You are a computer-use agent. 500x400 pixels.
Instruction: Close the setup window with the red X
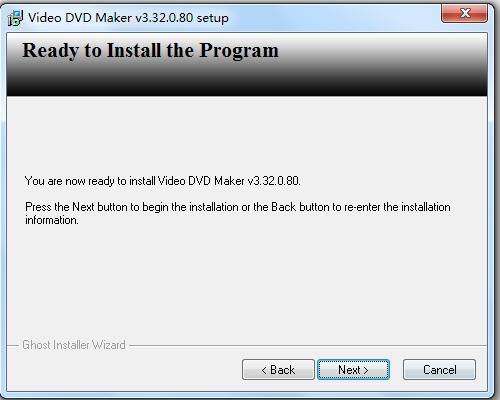pos(464,13)
